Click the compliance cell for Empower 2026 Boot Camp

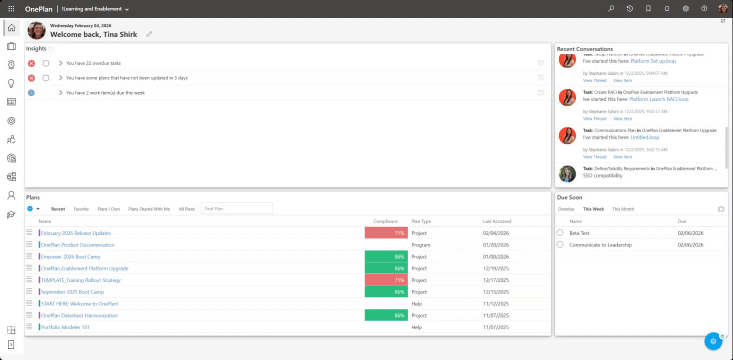(x=386, y=256)
